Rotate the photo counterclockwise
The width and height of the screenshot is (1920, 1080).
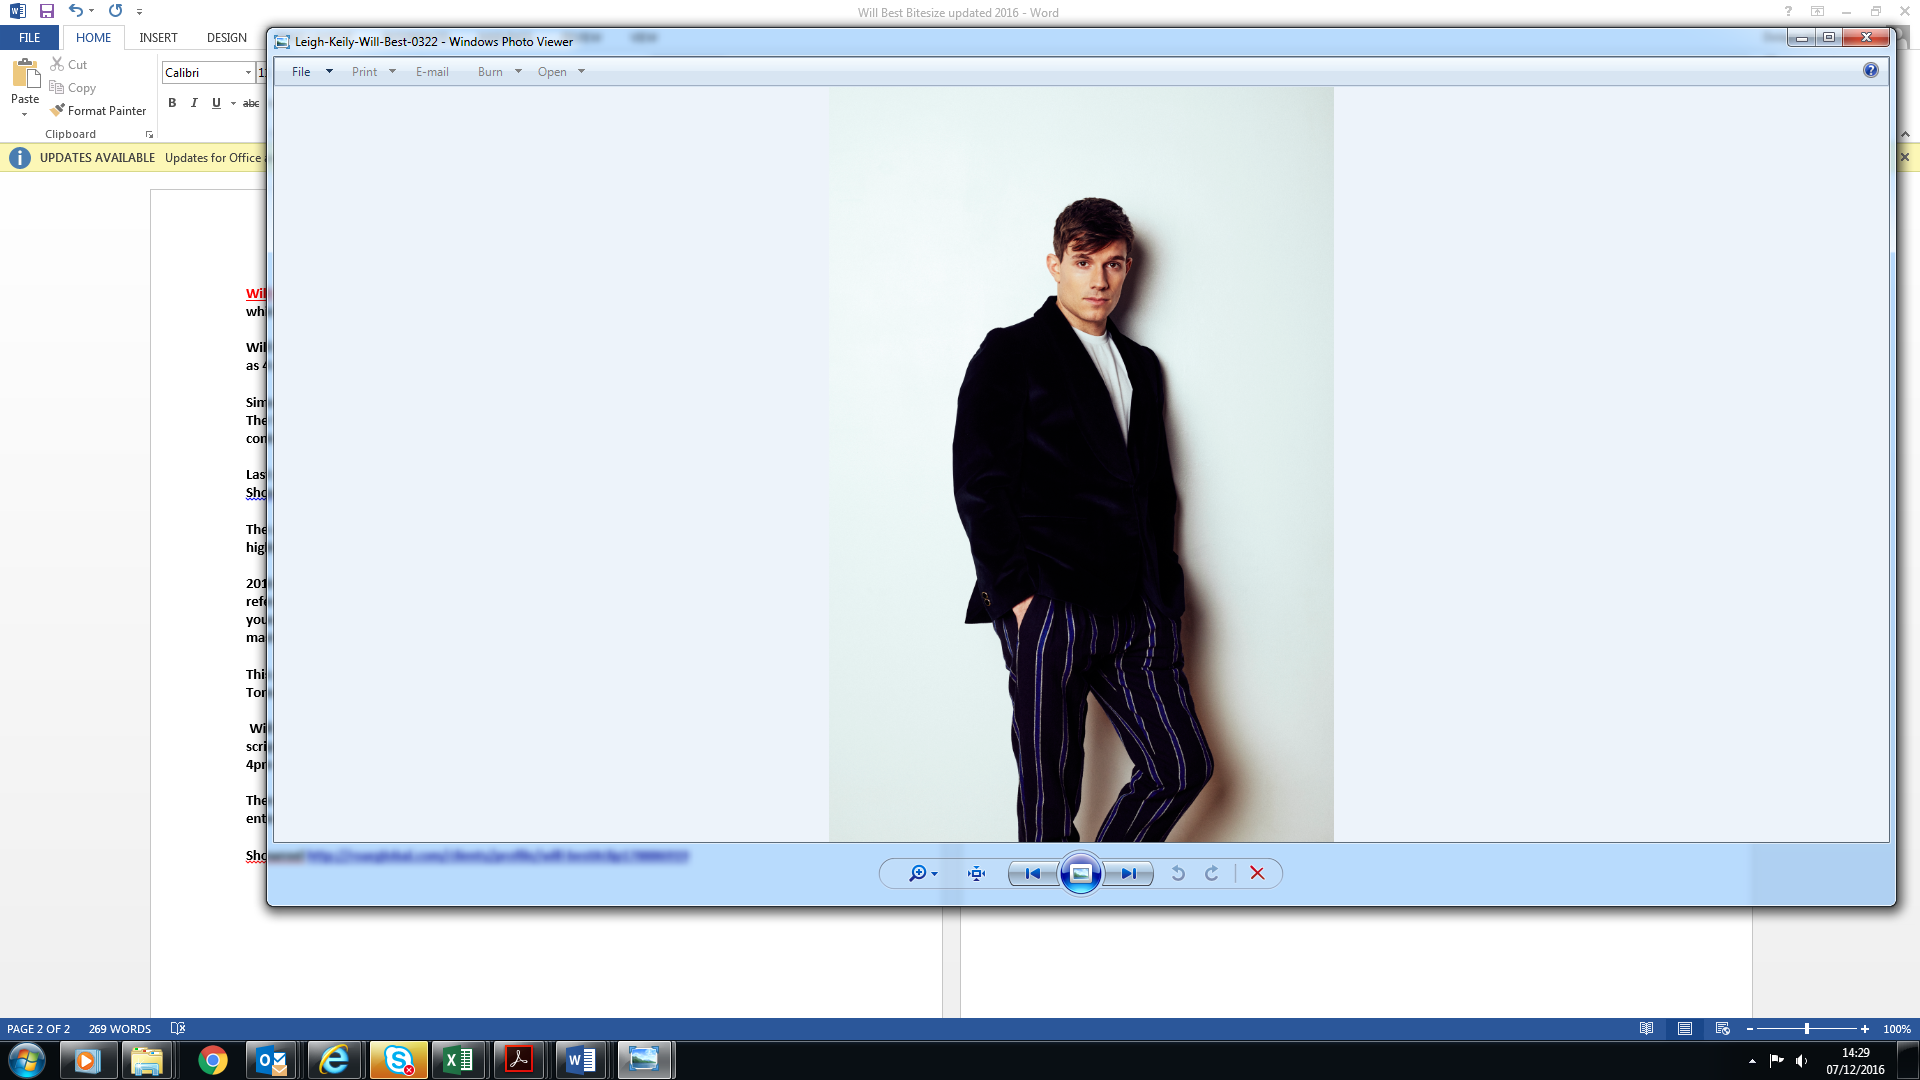1178,874
